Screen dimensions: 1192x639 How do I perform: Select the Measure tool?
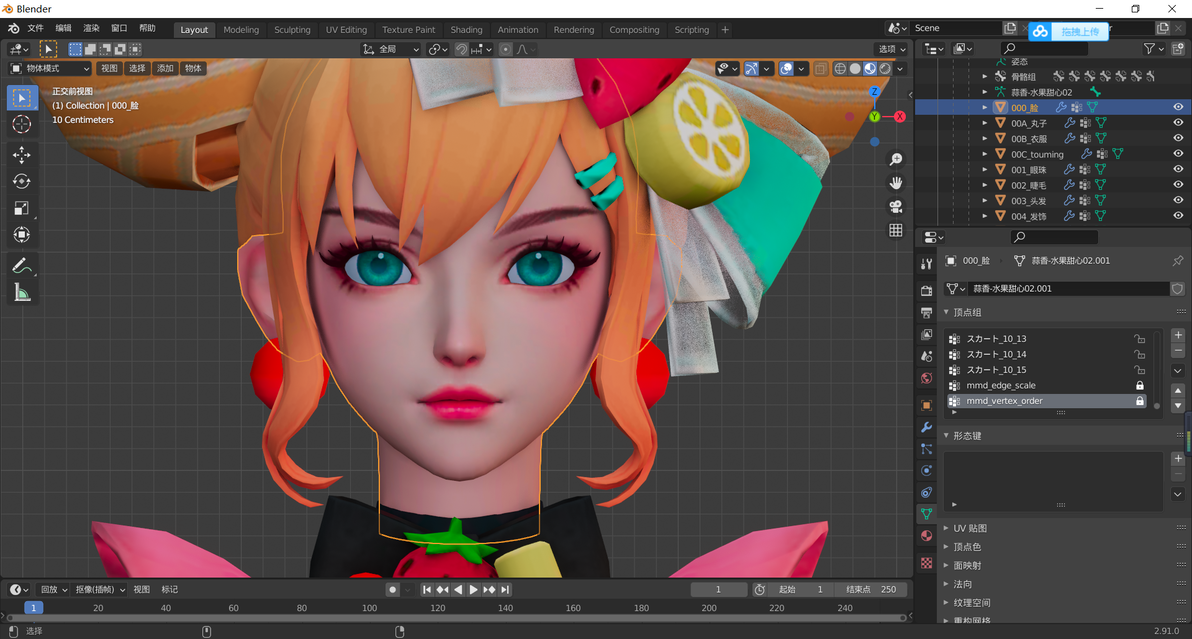coord(21,293)
